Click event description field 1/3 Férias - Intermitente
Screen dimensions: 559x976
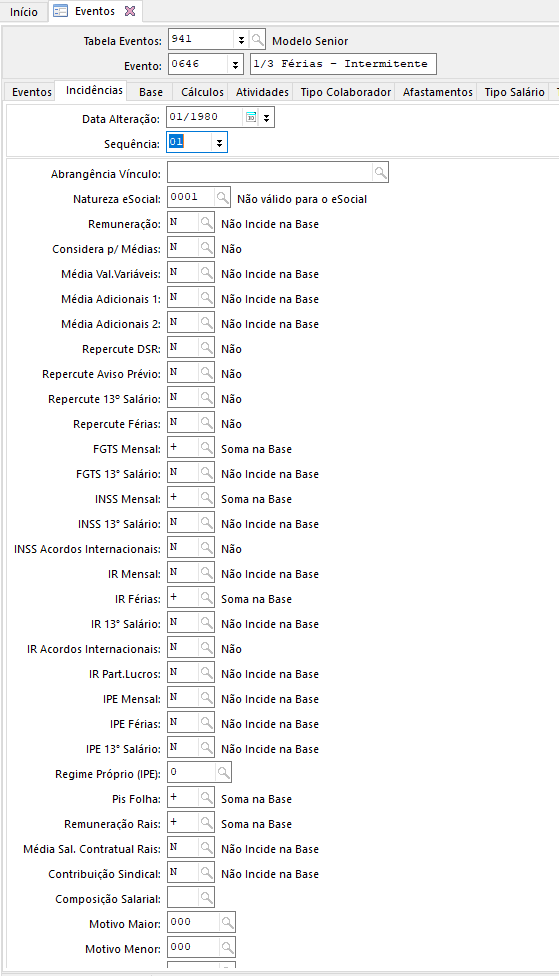tap(343, 64)
